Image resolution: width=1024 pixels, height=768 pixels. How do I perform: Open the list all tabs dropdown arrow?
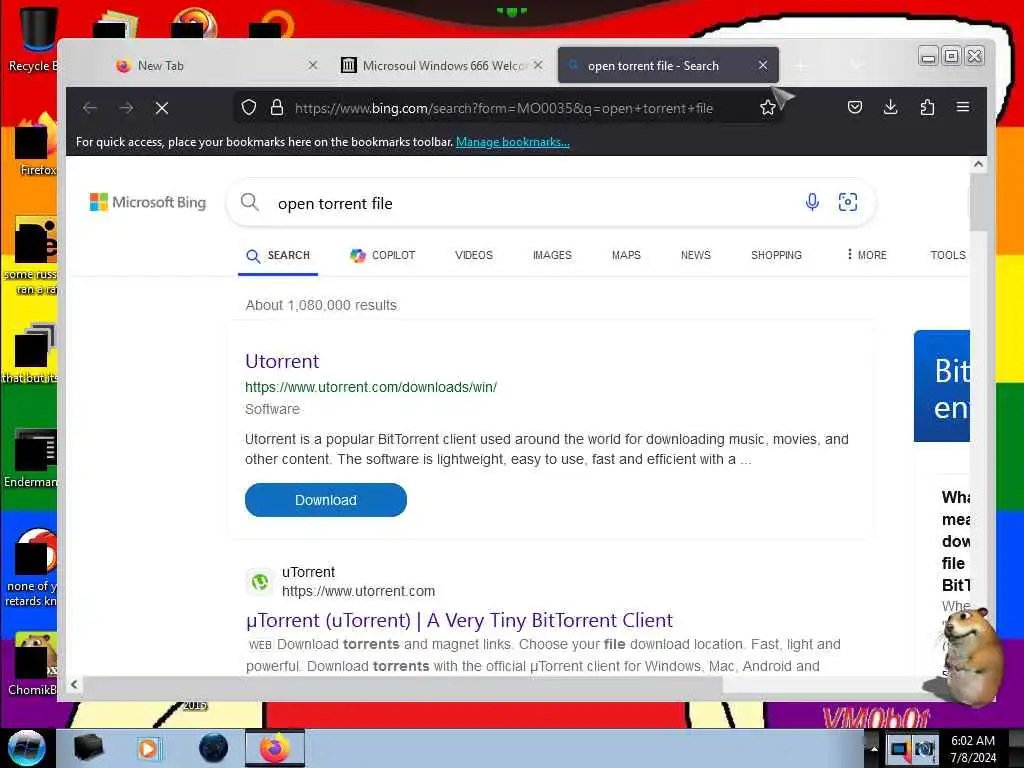click(856, 65)
